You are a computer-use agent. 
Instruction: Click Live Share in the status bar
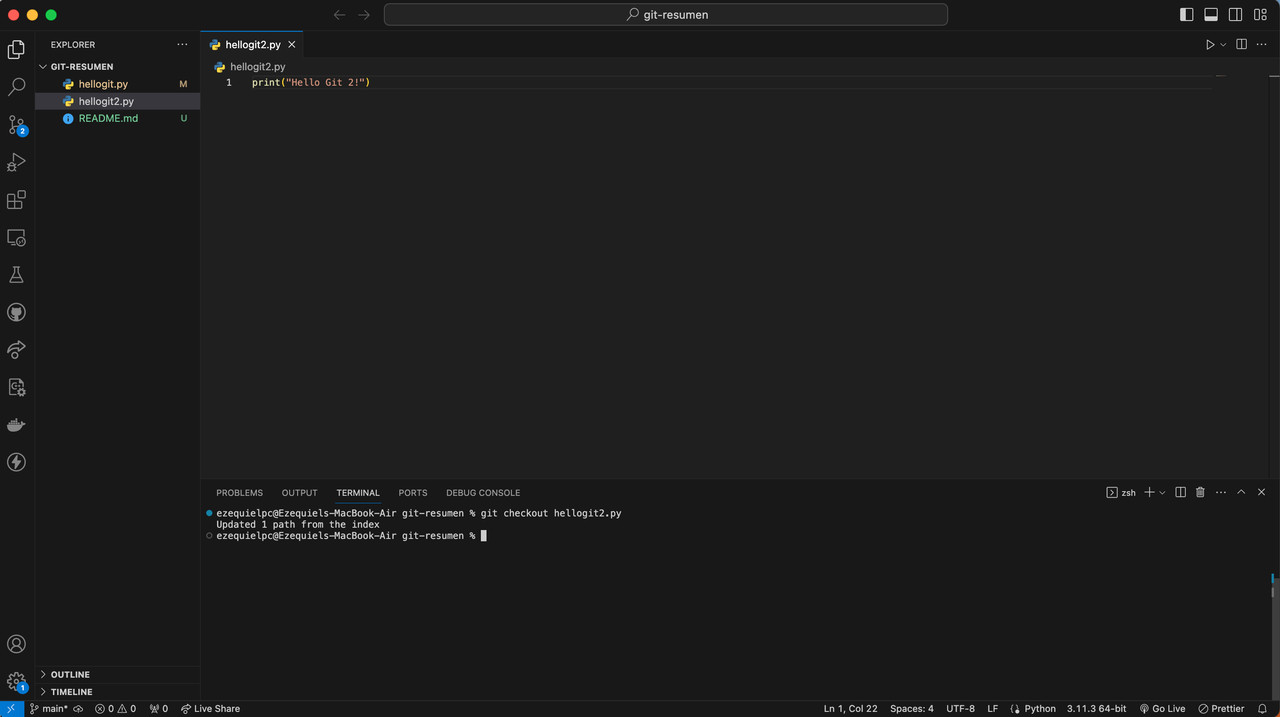(x=211, y=709)
